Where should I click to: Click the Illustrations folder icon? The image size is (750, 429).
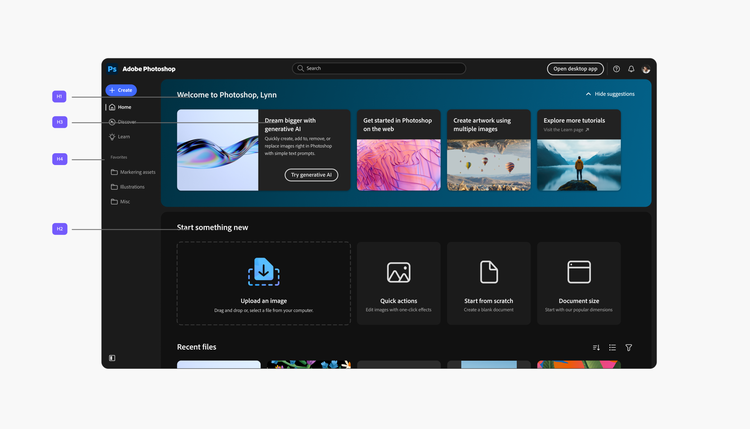pos(114,187)
